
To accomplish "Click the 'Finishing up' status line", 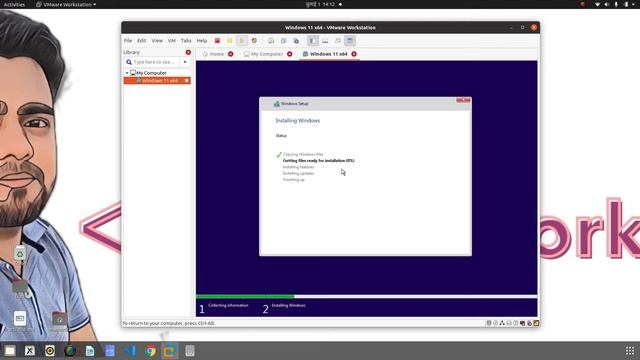I will click(293, 180).
